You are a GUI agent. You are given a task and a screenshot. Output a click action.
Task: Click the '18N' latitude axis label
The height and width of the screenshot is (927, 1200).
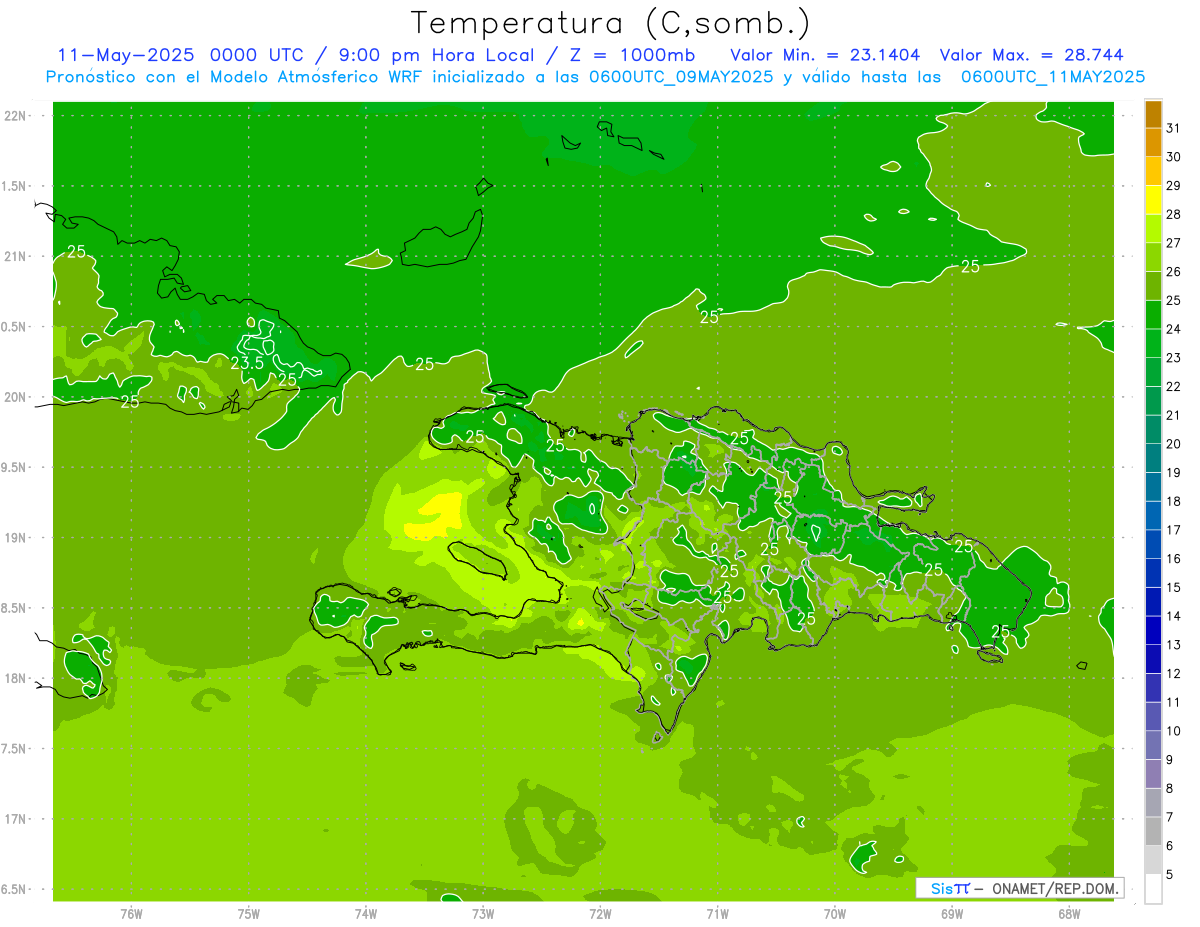[x=16, y=678]
